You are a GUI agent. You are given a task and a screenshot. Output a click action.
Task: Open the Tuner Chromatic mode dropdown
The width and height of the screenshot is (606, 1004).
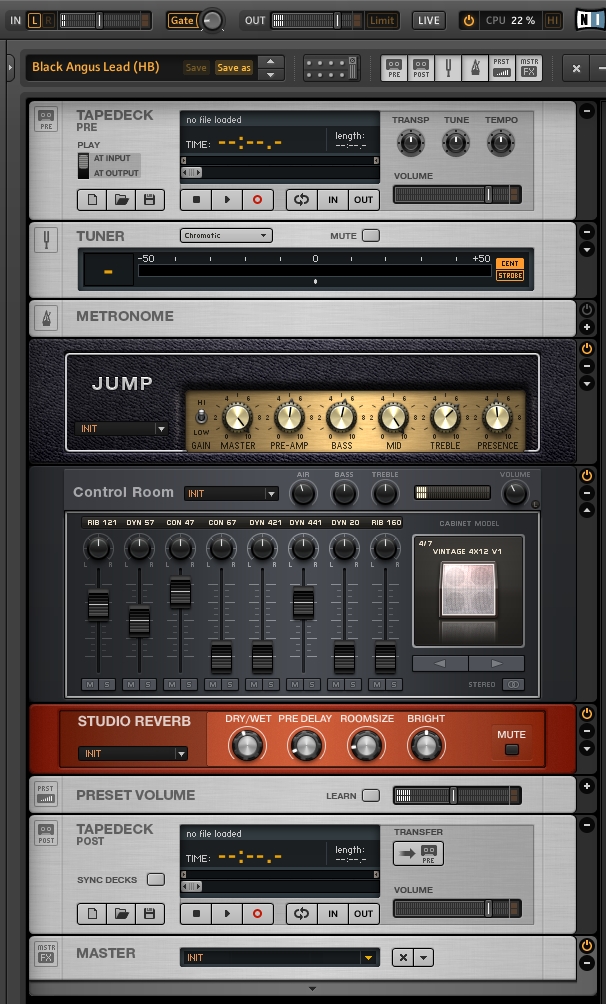[226, 236]
